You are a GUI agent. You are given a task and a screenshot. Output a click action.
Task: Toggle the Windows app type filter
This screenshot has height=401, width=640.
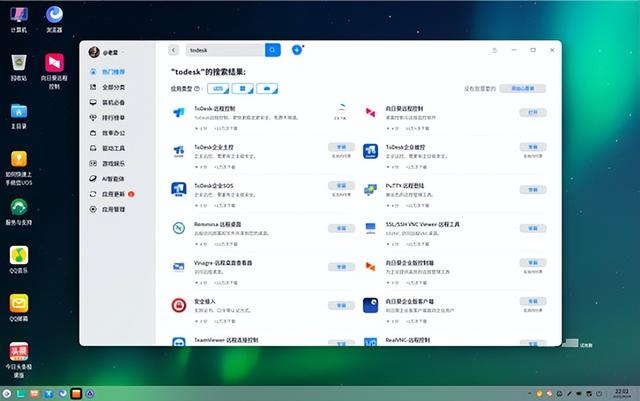click(242, 89)
